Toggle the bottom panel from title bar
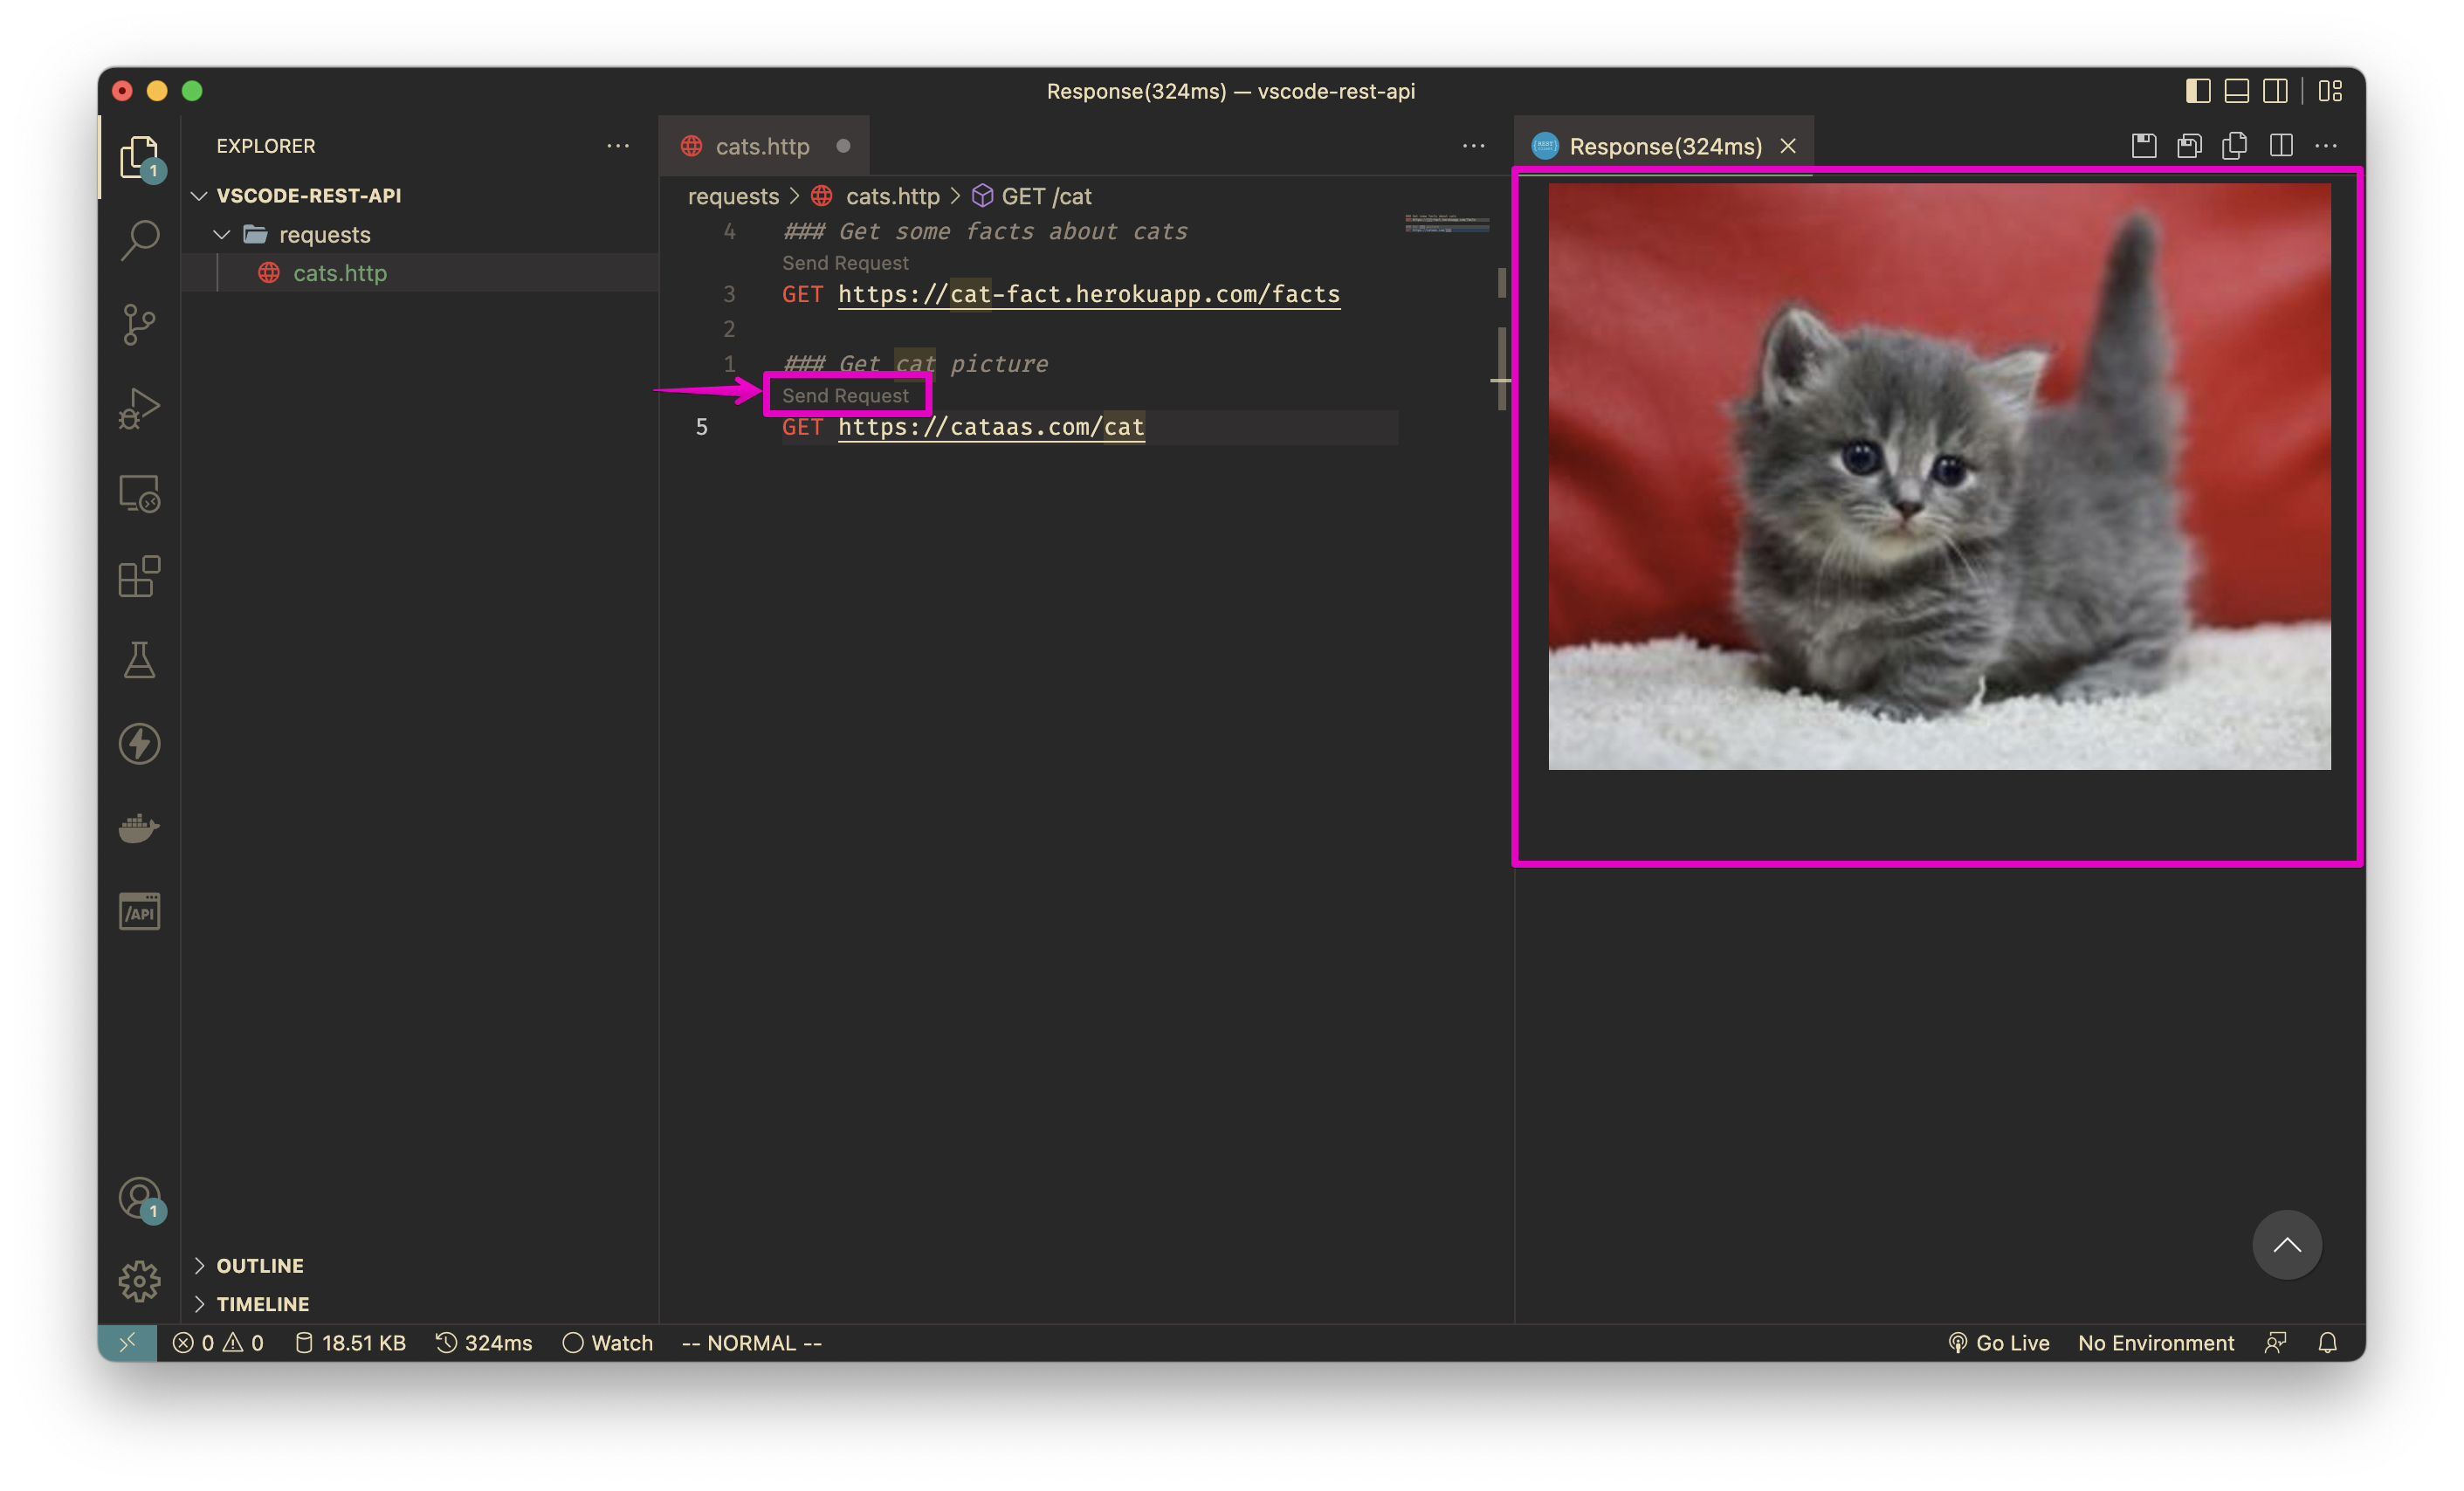The image size is (2464, 1491). (x=2236, y=91)
